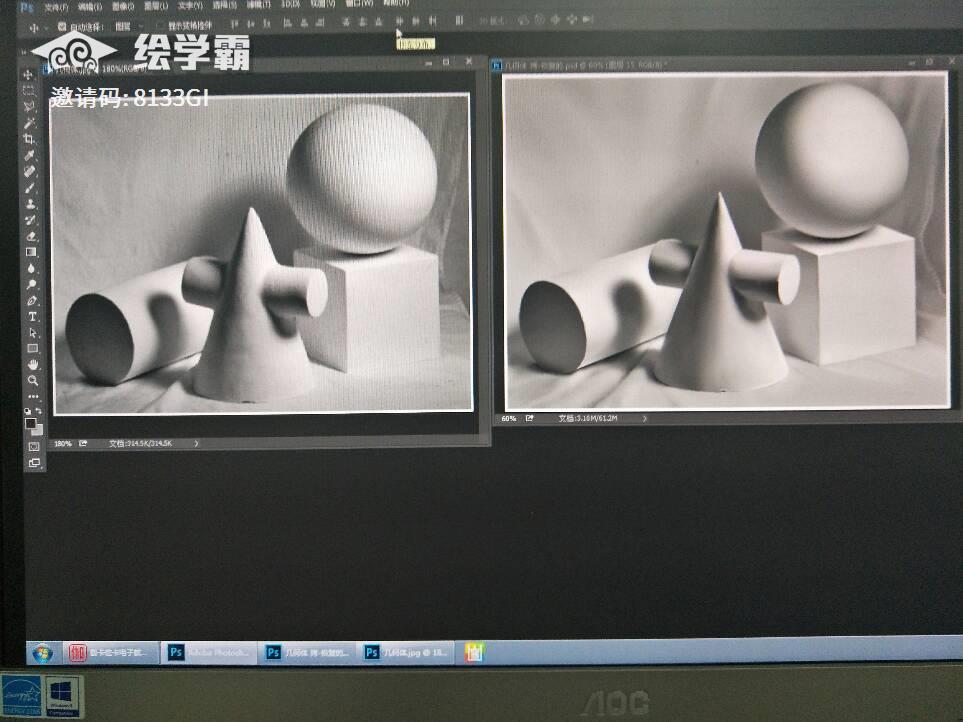
Task: Open the Windows Start button
Action: click(42, 653)
